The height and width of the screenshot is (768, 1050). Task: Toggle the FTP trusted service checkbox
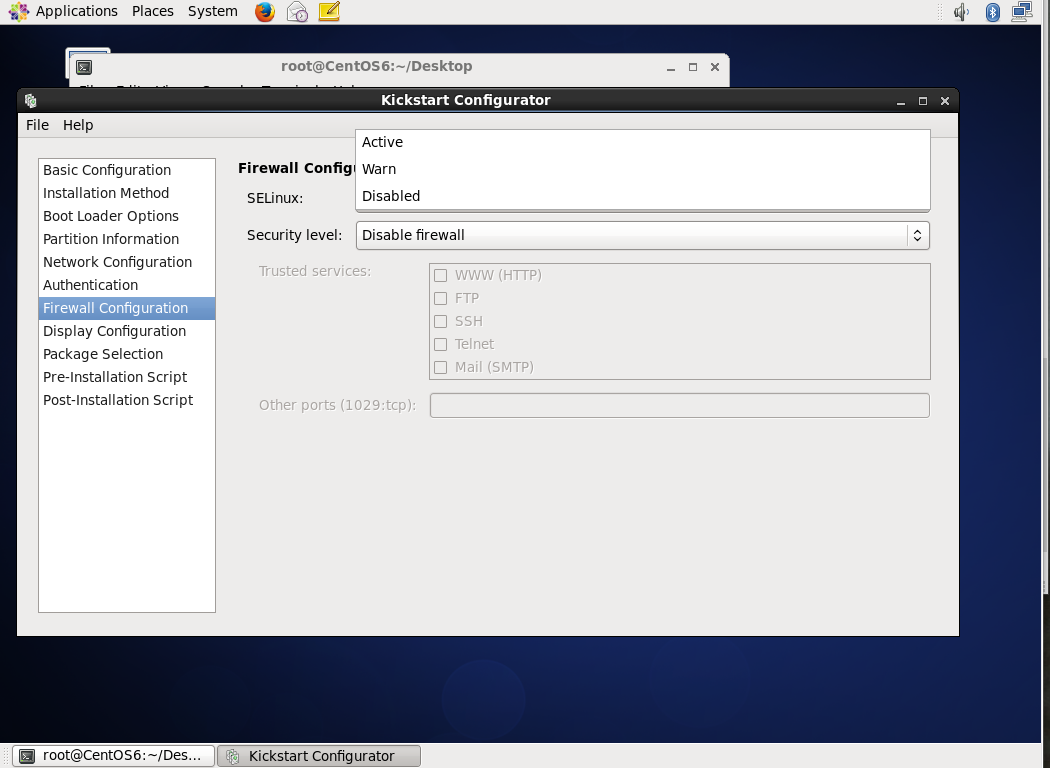pyautogui.click(x=441, y=298)
